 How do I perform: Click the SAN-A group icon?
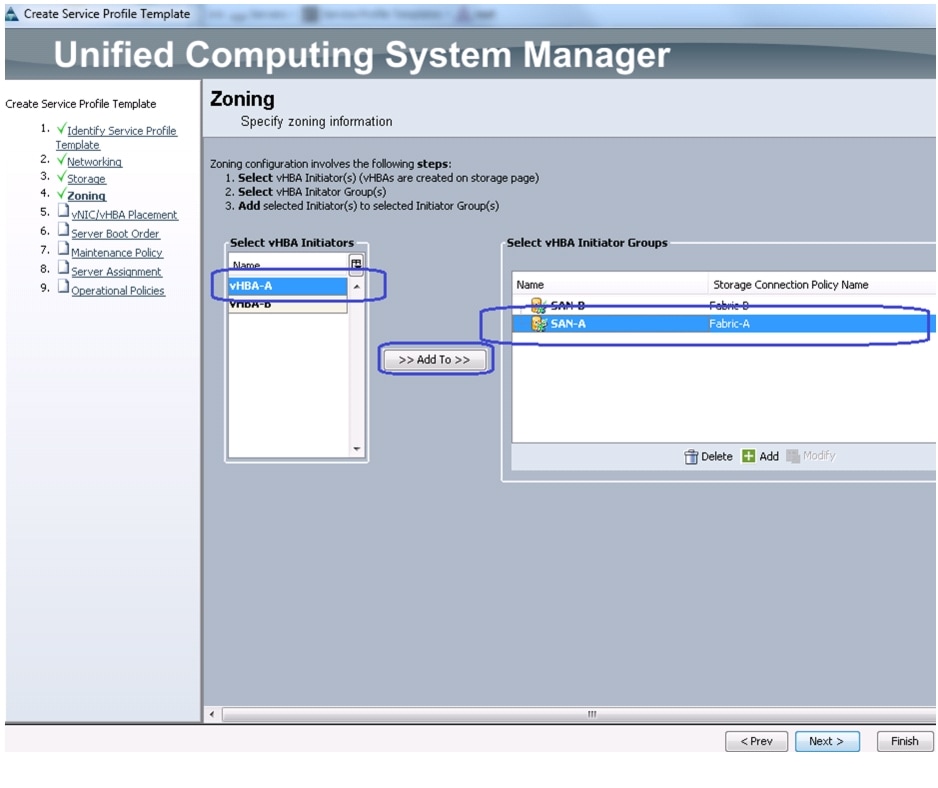click(539, 324)
